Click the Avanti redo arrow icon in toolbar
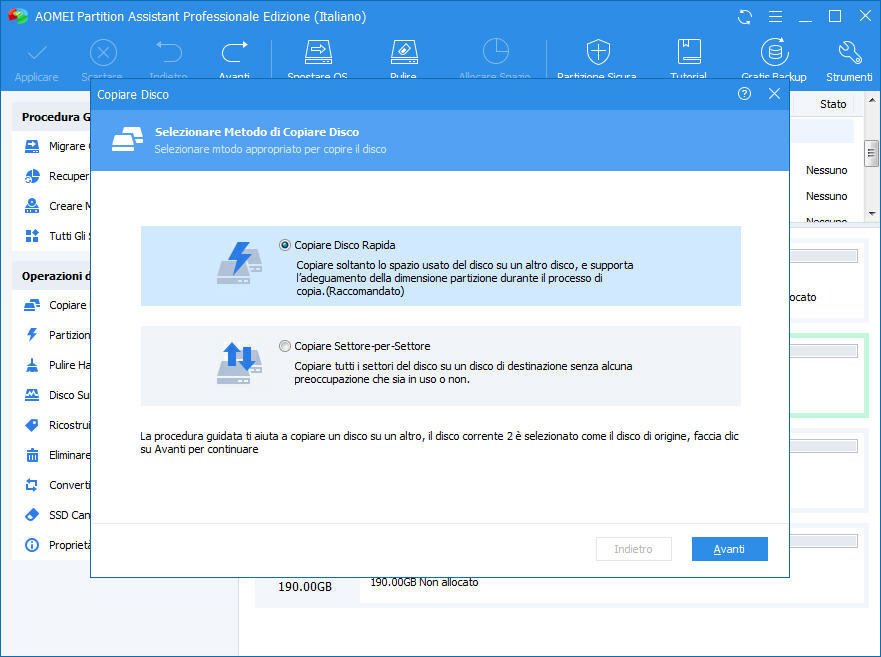 pos(234,52)
